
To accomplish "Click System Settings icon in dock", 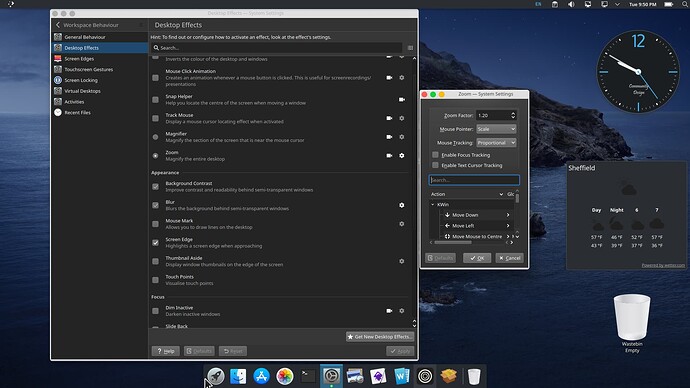I will point(331,376).
